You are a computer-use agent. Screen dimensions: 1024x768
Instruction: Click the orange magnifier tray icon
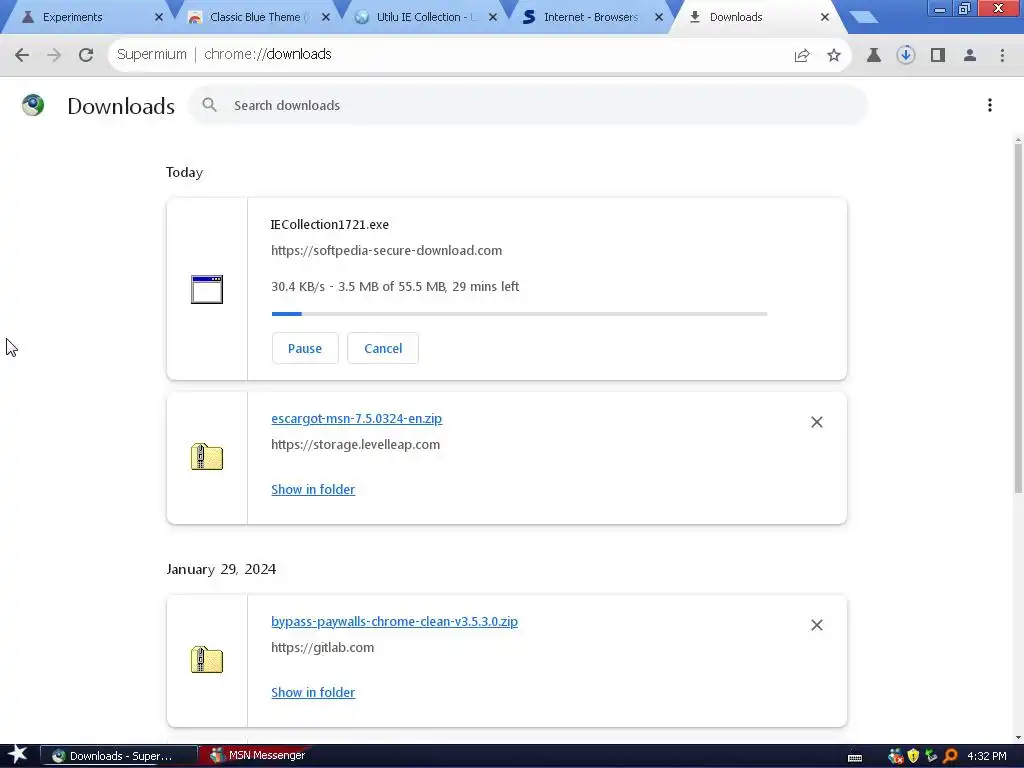pyautogui.click(x=950, y=756)
